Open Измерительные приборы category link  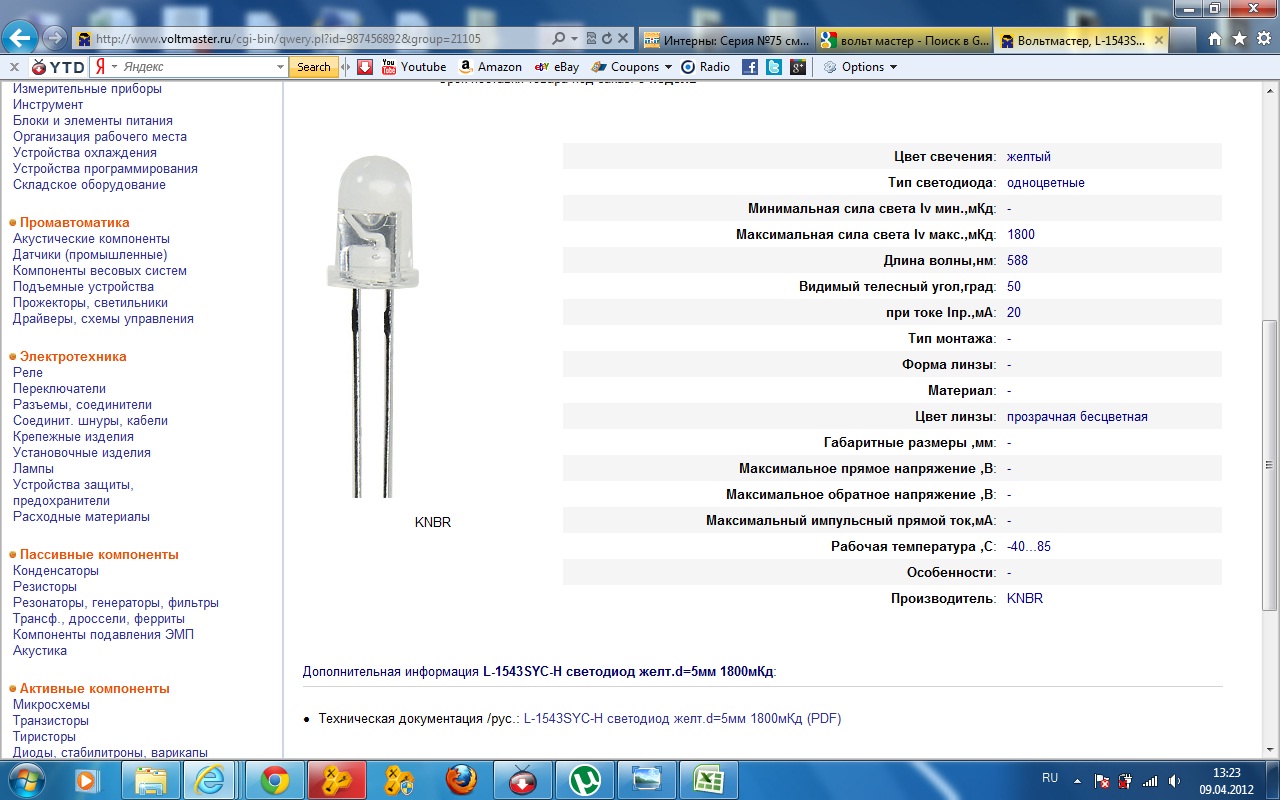tap(87, 89)
